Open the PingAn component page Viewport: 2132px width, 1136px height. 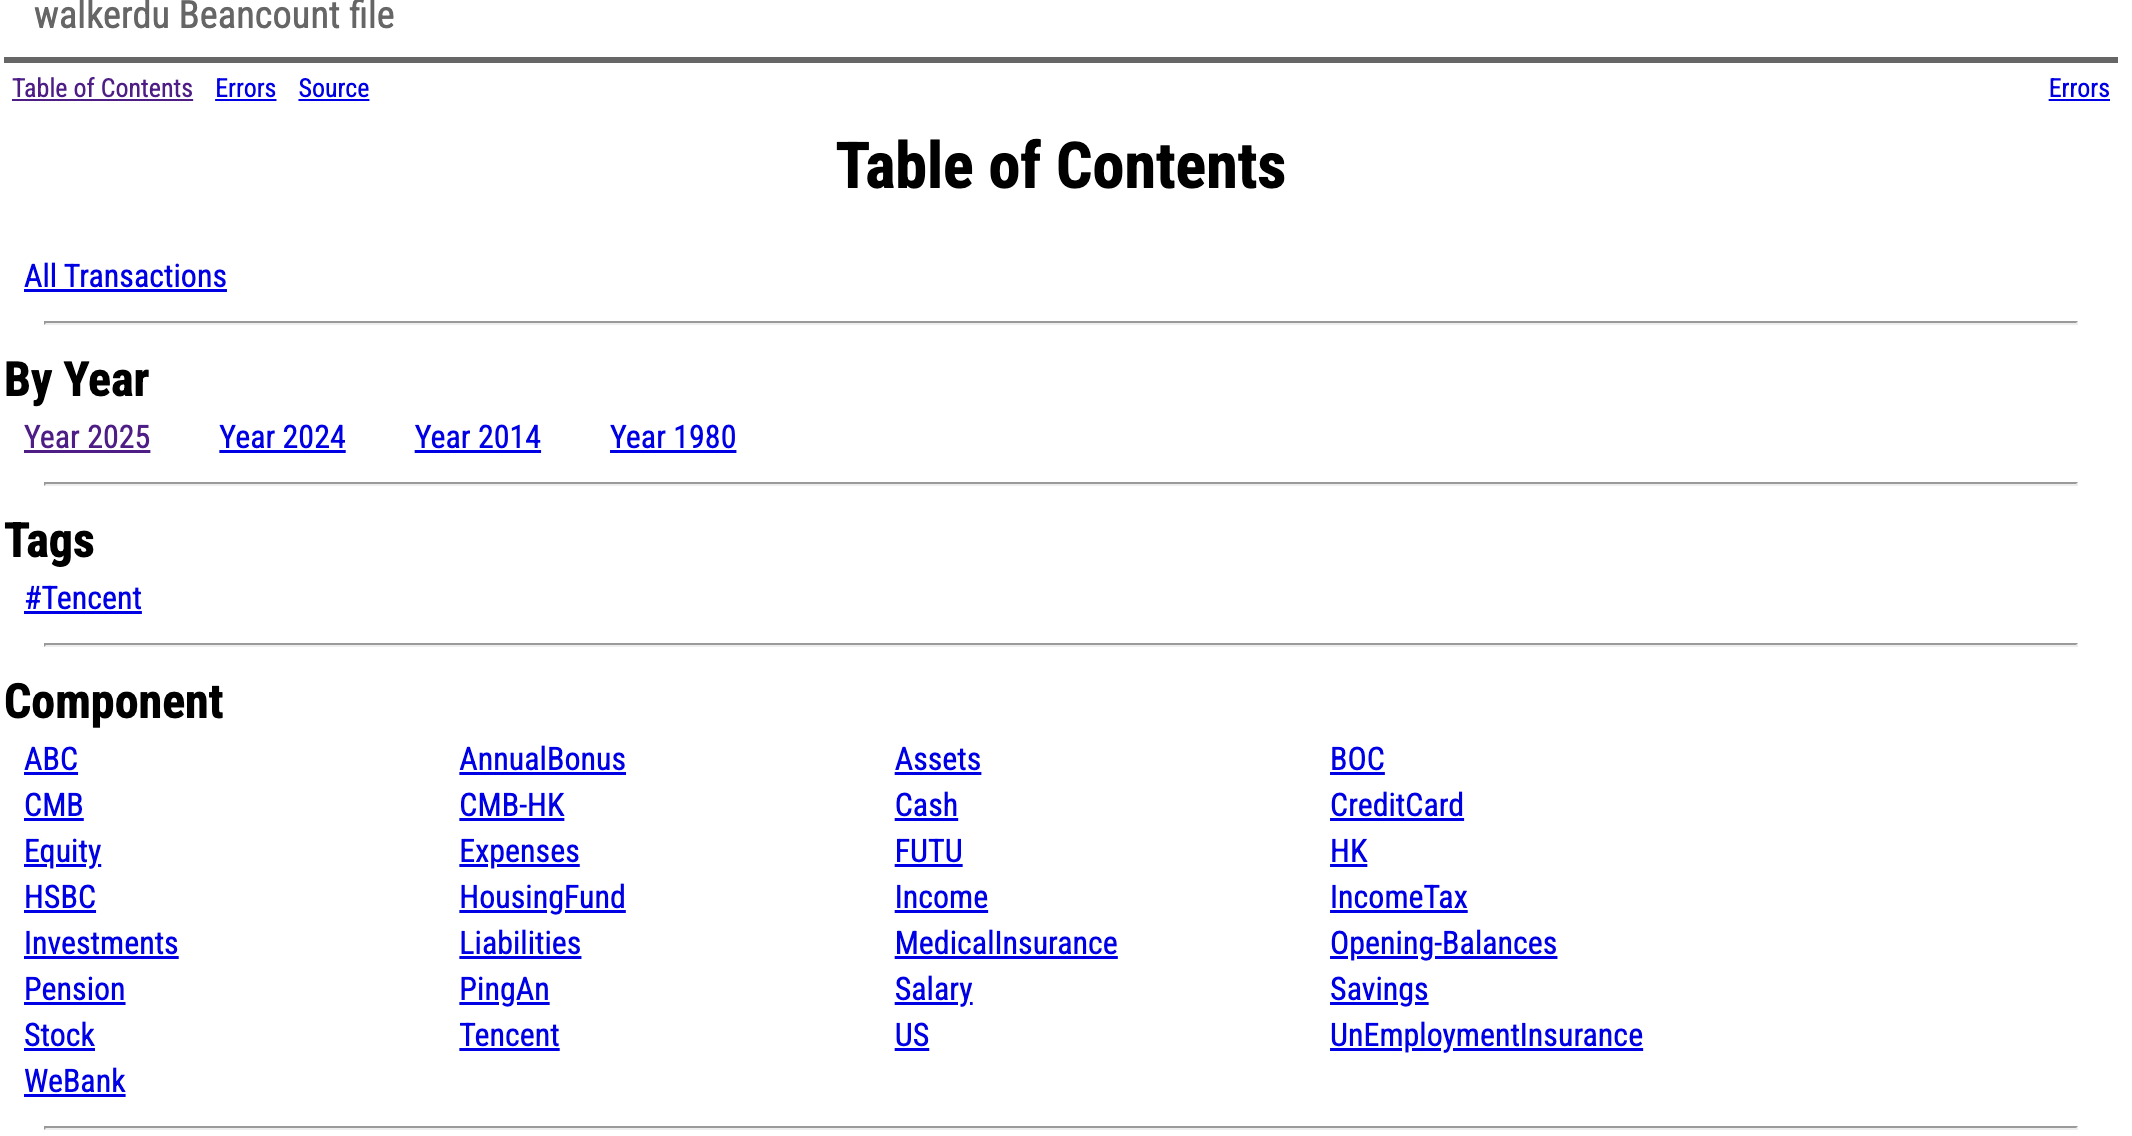coord(504,989)
